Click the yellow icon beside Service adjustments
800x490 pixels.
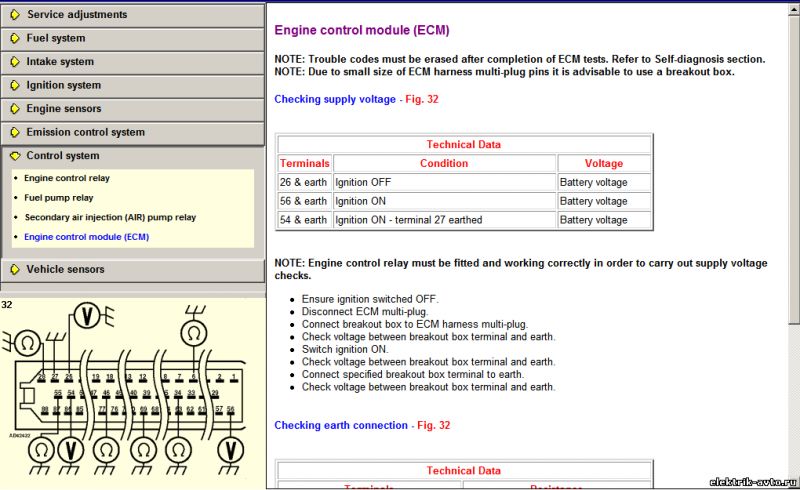pyautogui.click(x=15, y=15)
